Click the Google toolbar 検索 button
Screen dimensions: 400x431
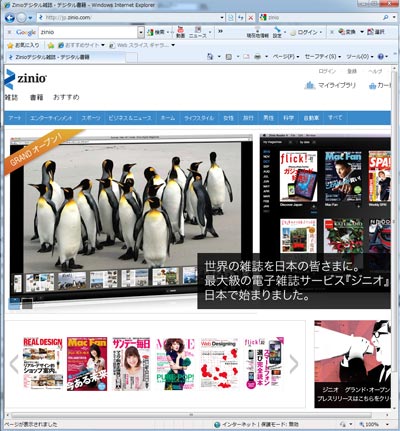pyautogui.click(x=156, y=32)
